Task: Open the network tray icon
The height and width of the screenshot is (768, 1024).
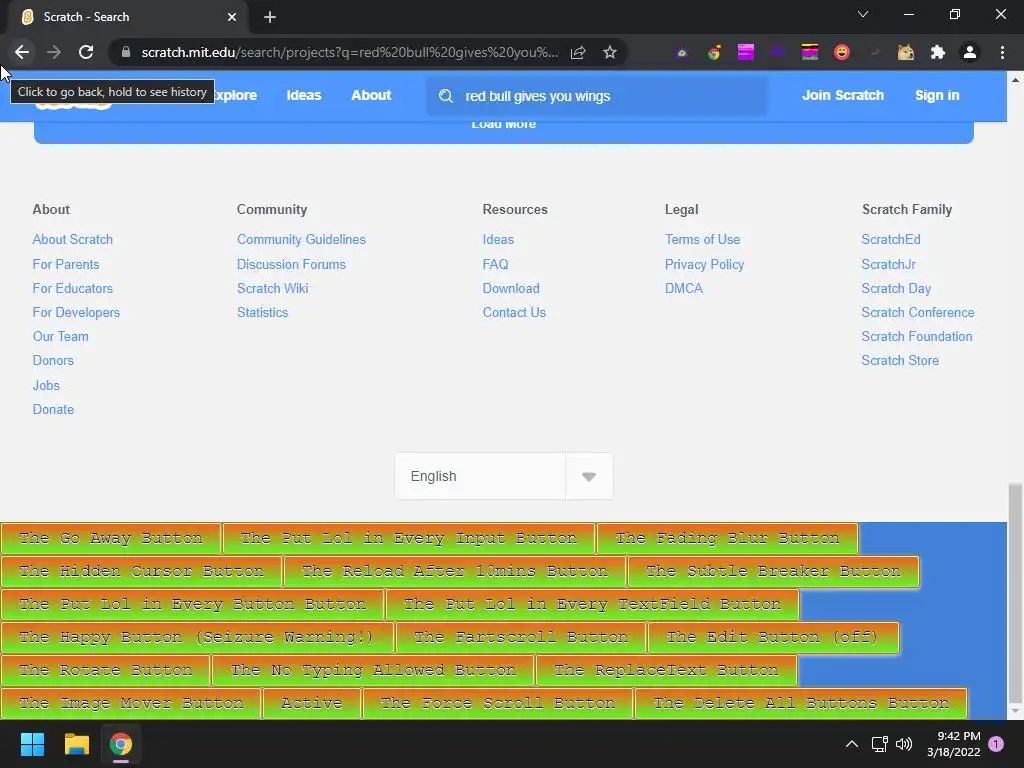Action: 879,744
